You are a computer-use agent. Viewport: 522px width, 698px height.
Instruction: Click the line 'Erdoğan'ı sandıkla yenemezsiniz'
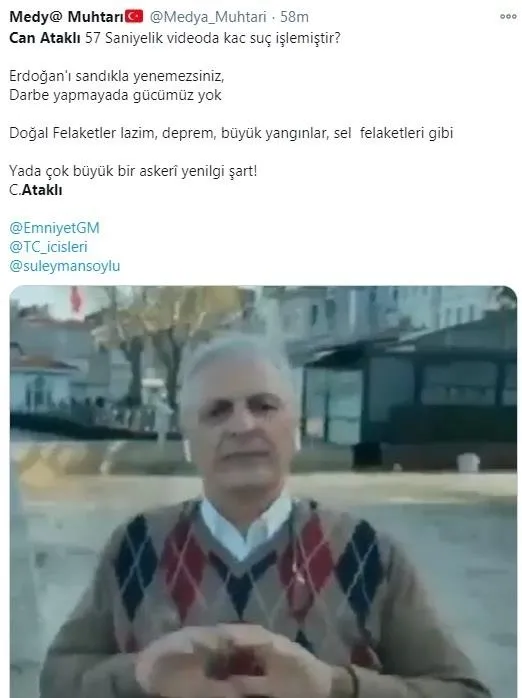[x=117, y=76]
